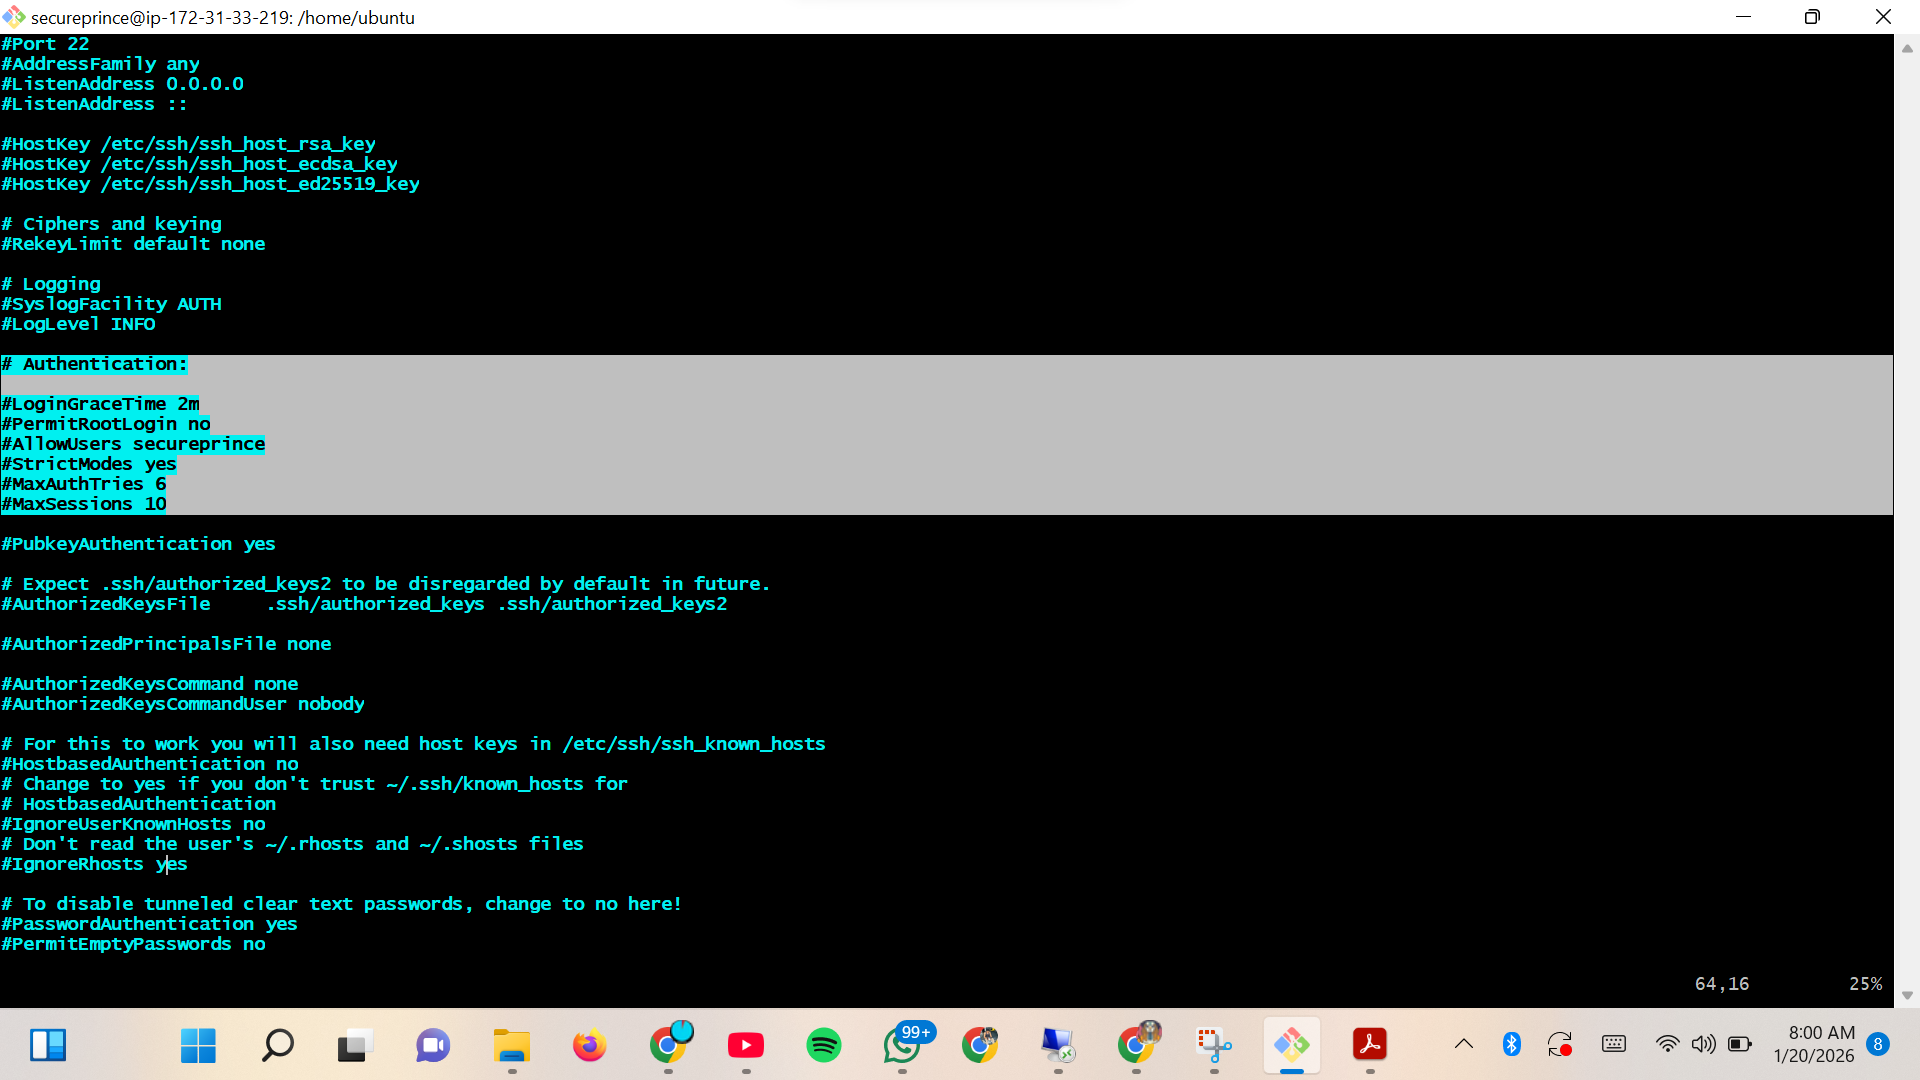Show hidden system tray icons
The image size is (1920, 1080).
click(x=1464, y=1044)
